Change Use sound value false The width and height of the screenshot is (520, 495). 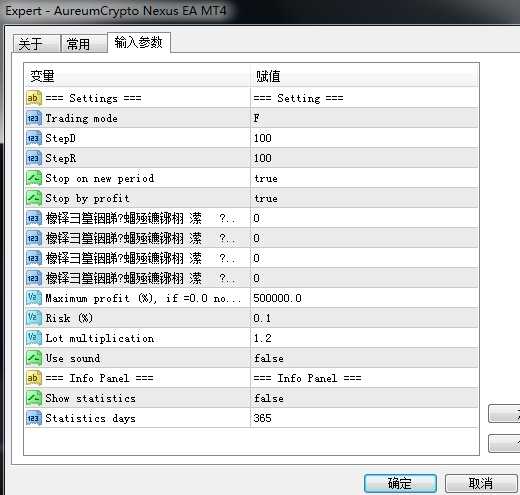coord(364,358)
